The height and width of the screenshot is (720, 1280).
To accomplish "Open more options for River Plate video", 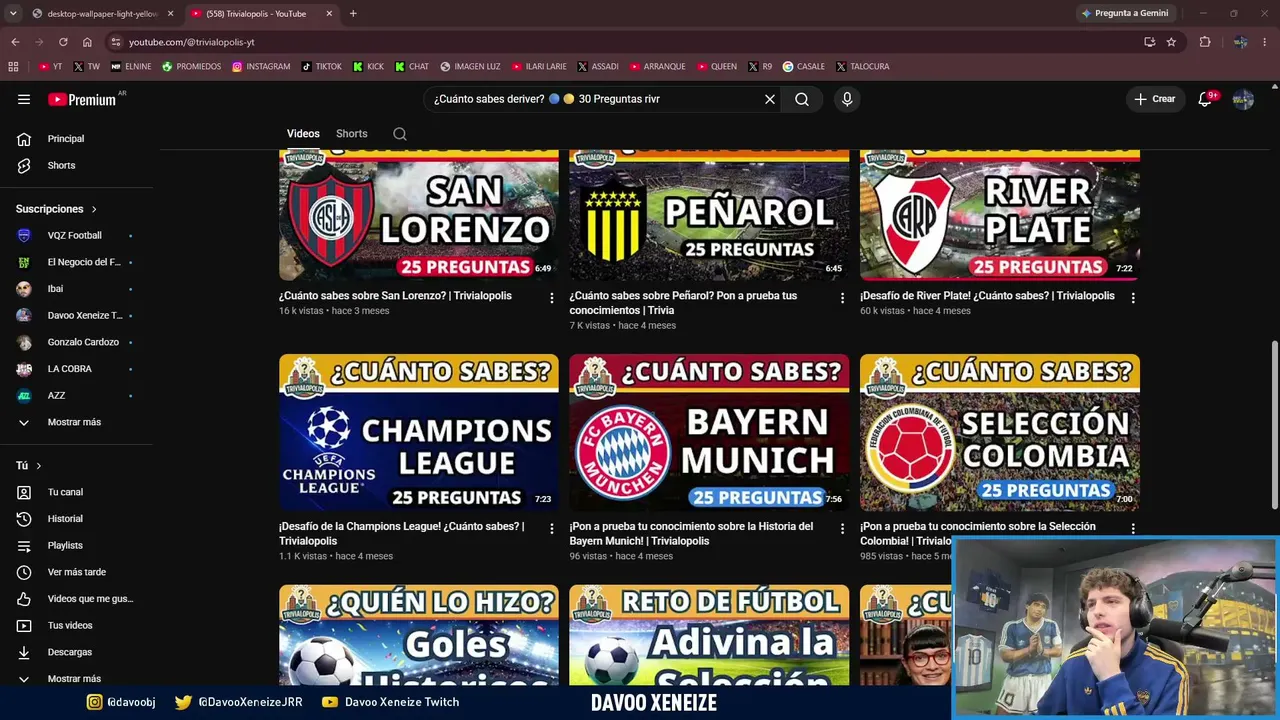I will [x=1133, y=298].
